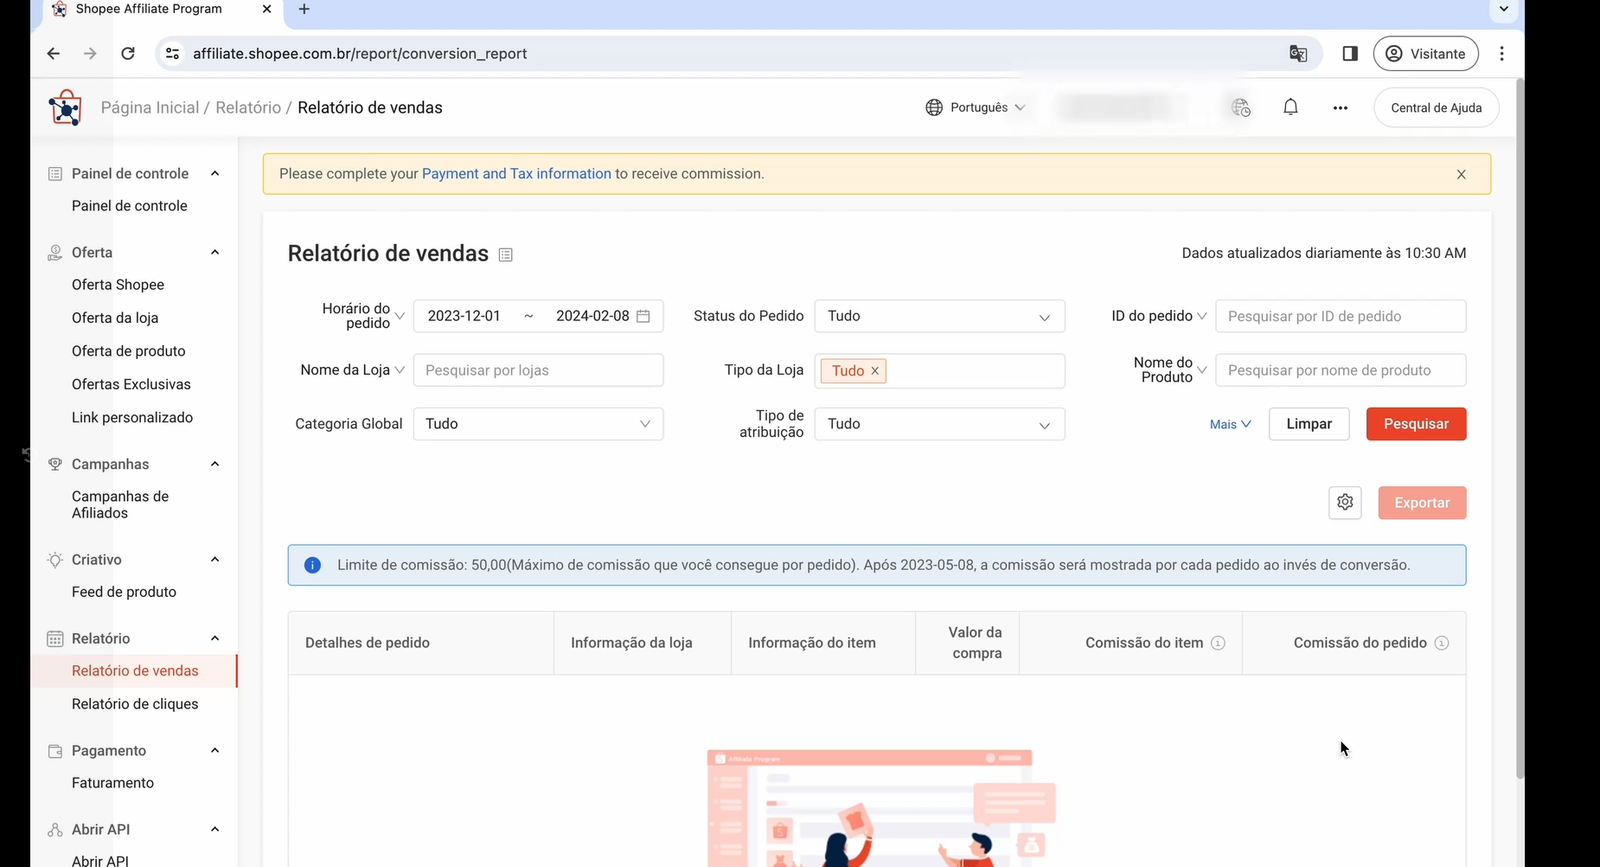Dismiss the payment and tax notice
This screenshot has width=1600, height=867.
coord(1461,174)
